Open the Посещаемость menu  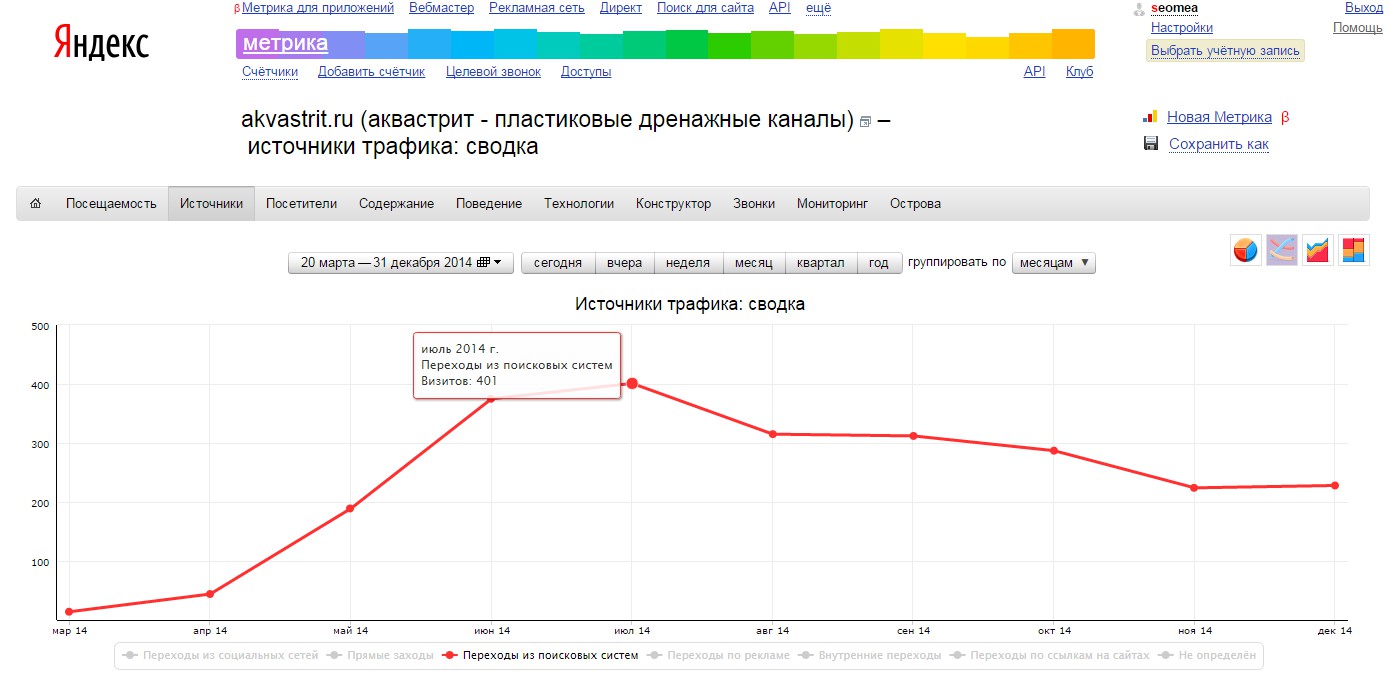[x=111, y=203]
